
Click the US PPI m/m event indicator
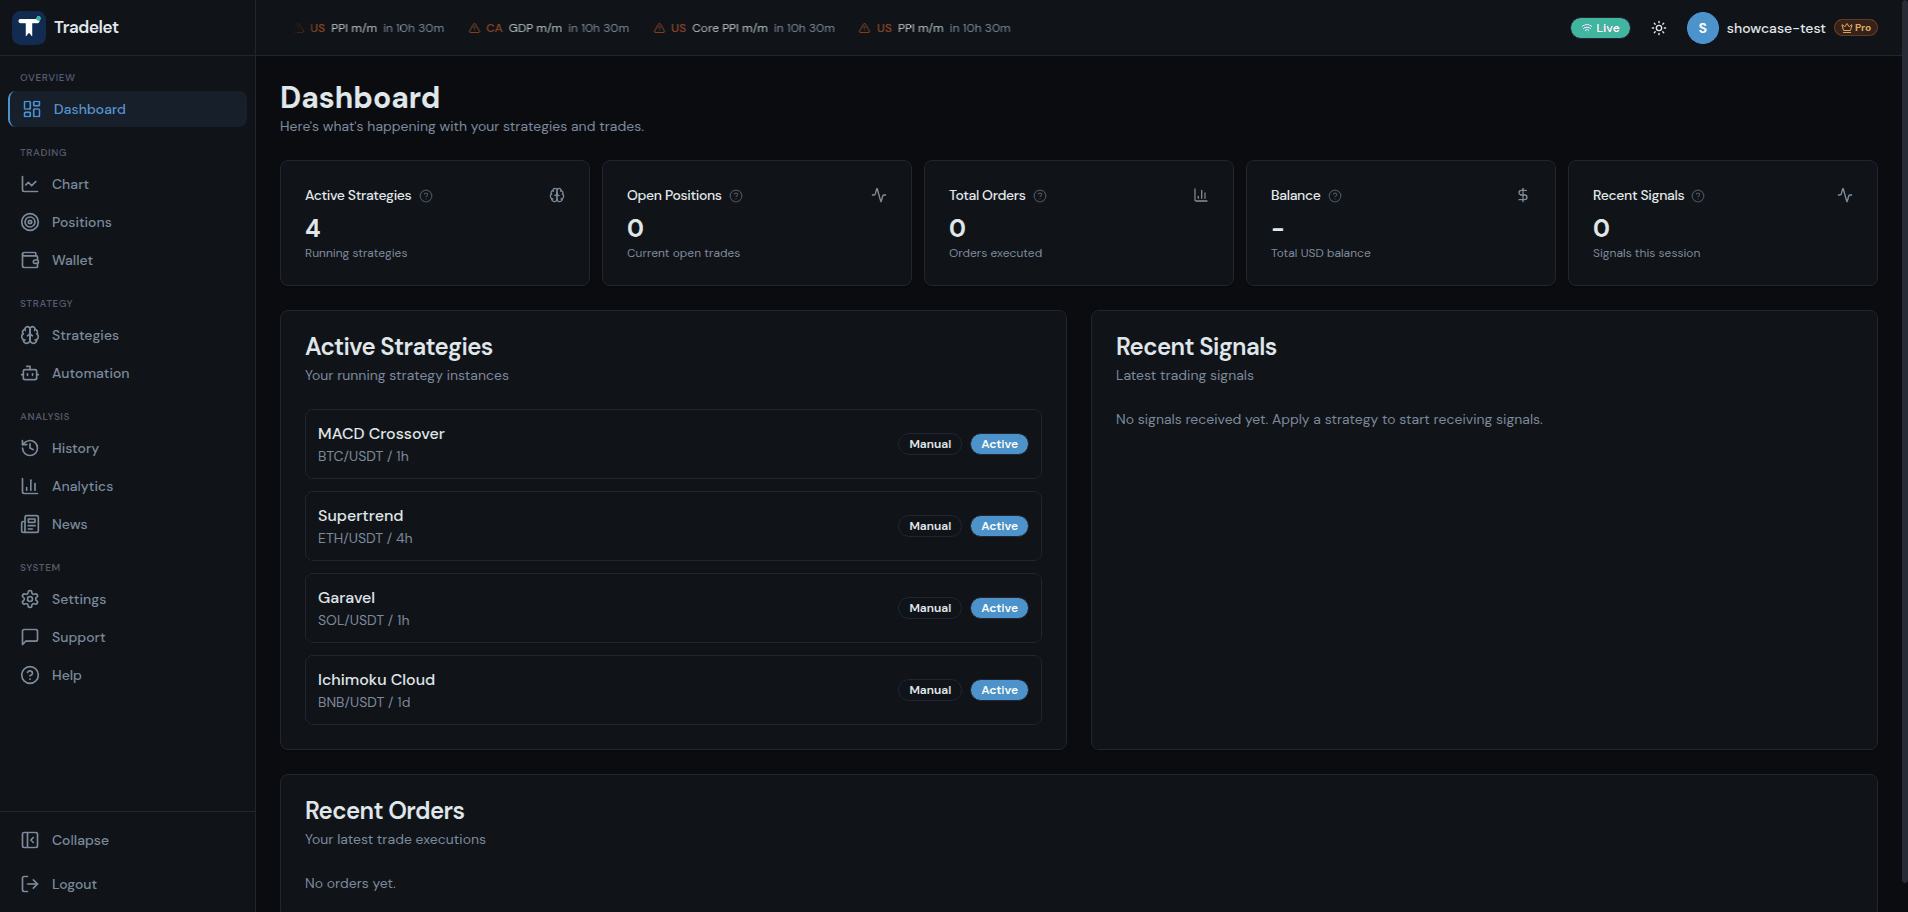(370, 28)
